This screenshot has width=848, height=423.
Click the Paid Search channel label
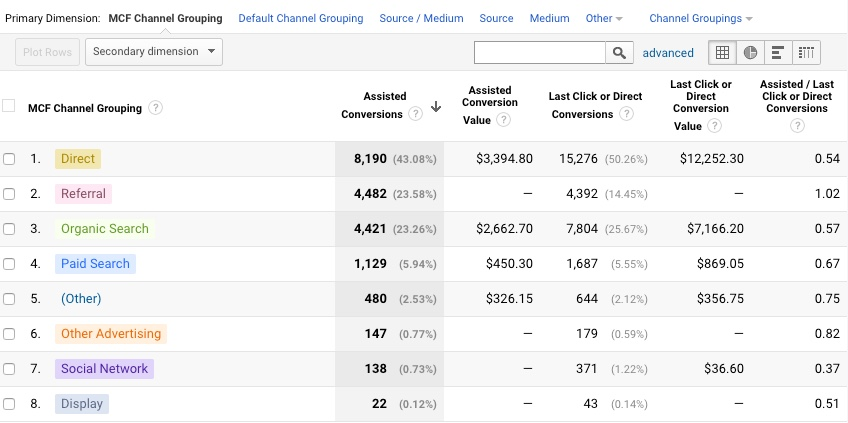[95, 264]
